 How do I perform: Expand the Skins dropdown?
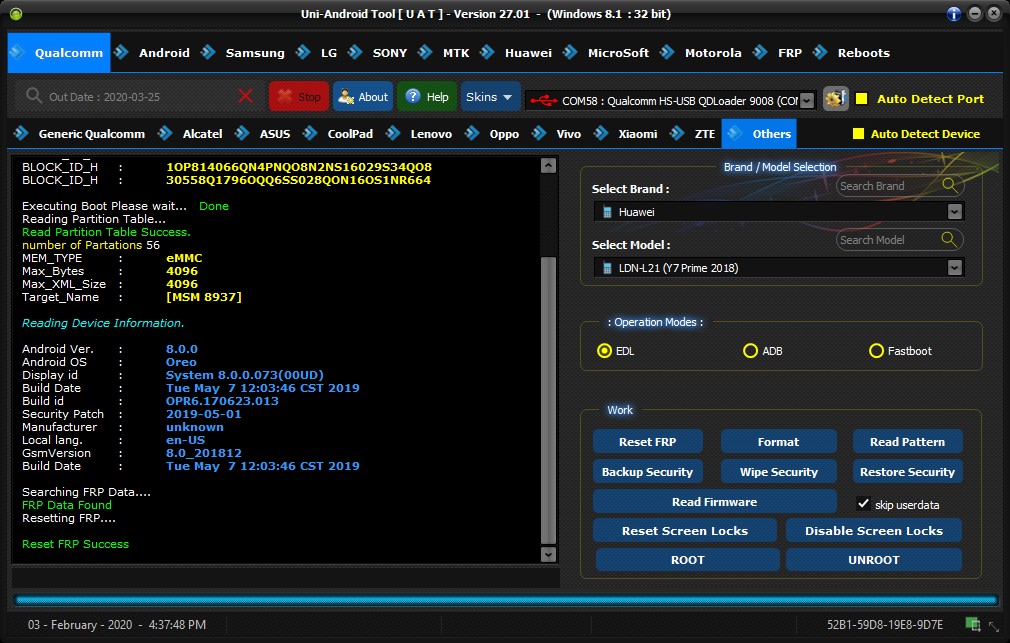click(x=490, y=97)
